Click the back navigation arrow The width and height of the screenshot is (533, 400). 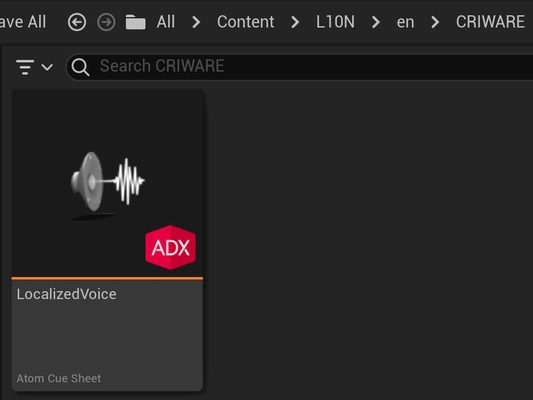[x=77, y=22]
